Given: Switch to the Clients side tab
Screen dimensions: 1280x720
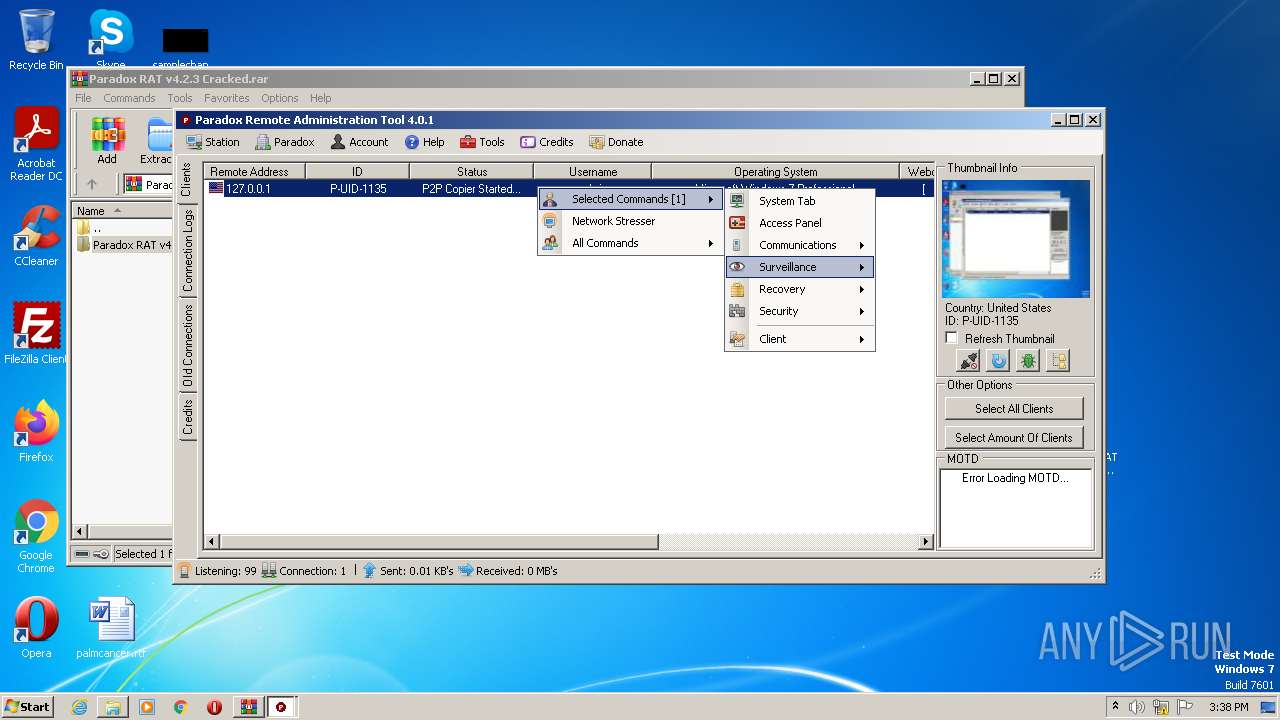Looking at the screenshot, I should click(x=187, y=180).
